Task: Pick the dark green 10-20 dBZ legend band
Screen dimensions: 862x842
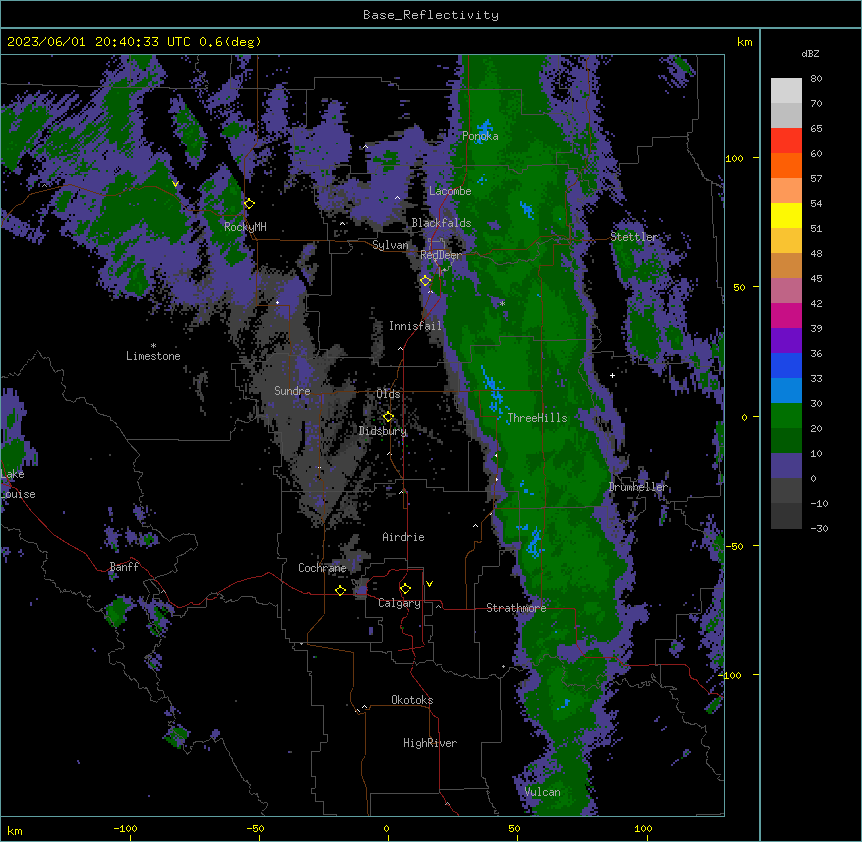Action: [x=786, y=441]
